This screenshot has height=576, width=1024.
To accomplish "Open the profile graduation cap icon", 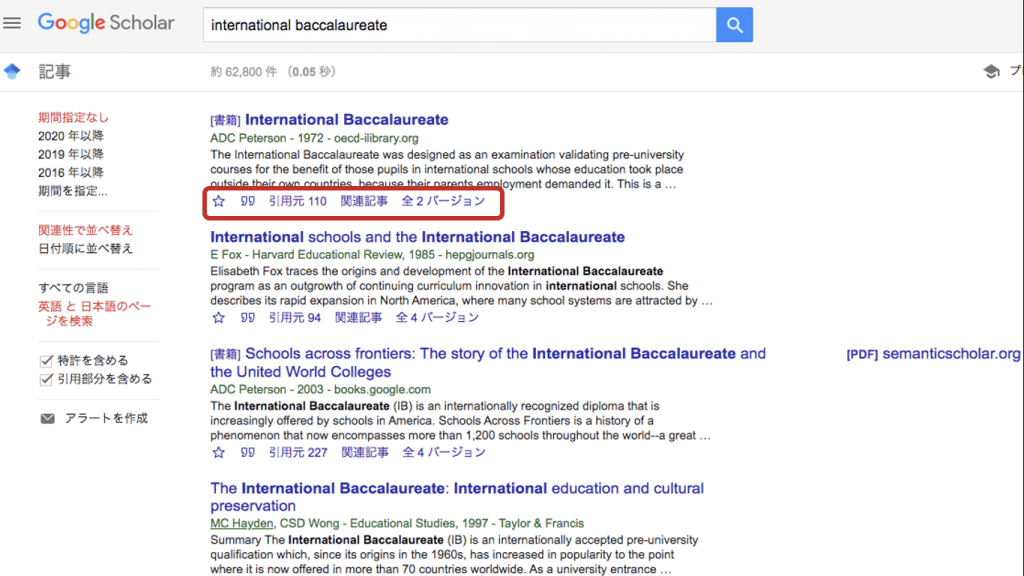I will pos(991,71).
